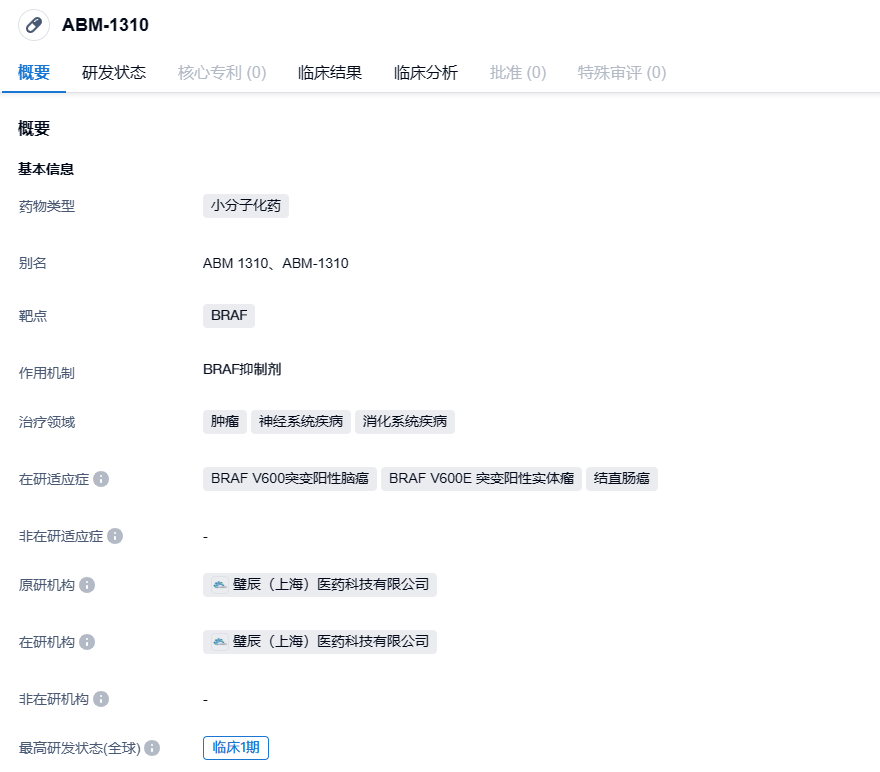880x772 pixels.
Task: Click the 神经系统疾病 tag
Action: [x=301, y=422]
